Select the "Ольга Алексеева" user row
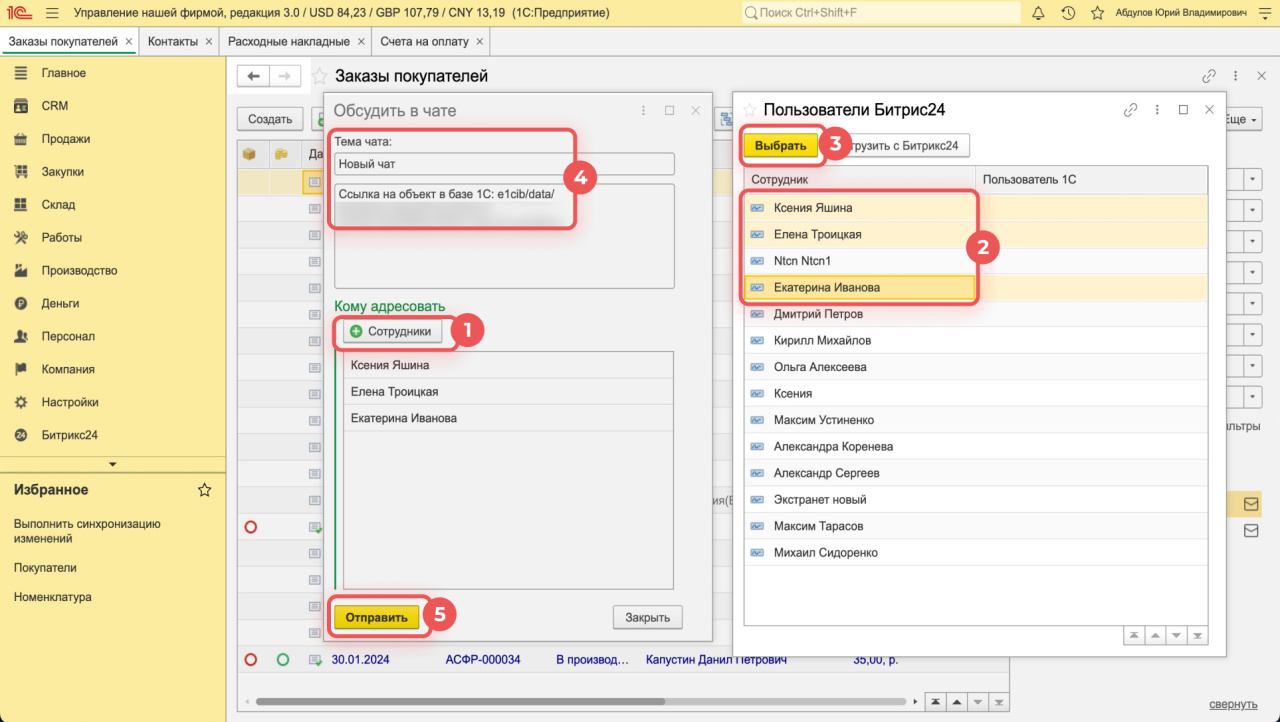Image resolution: width=1280 pixels, height=722 pixels. tap(976, 367)
